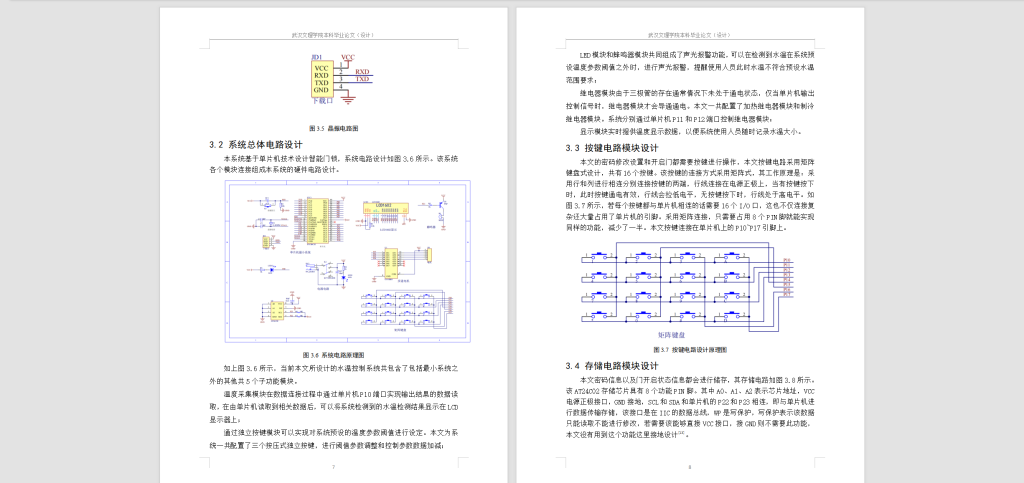The height and width of the screenshot is (483, 1024).
Task: Click the left page header text
Action: coord(334,35)
